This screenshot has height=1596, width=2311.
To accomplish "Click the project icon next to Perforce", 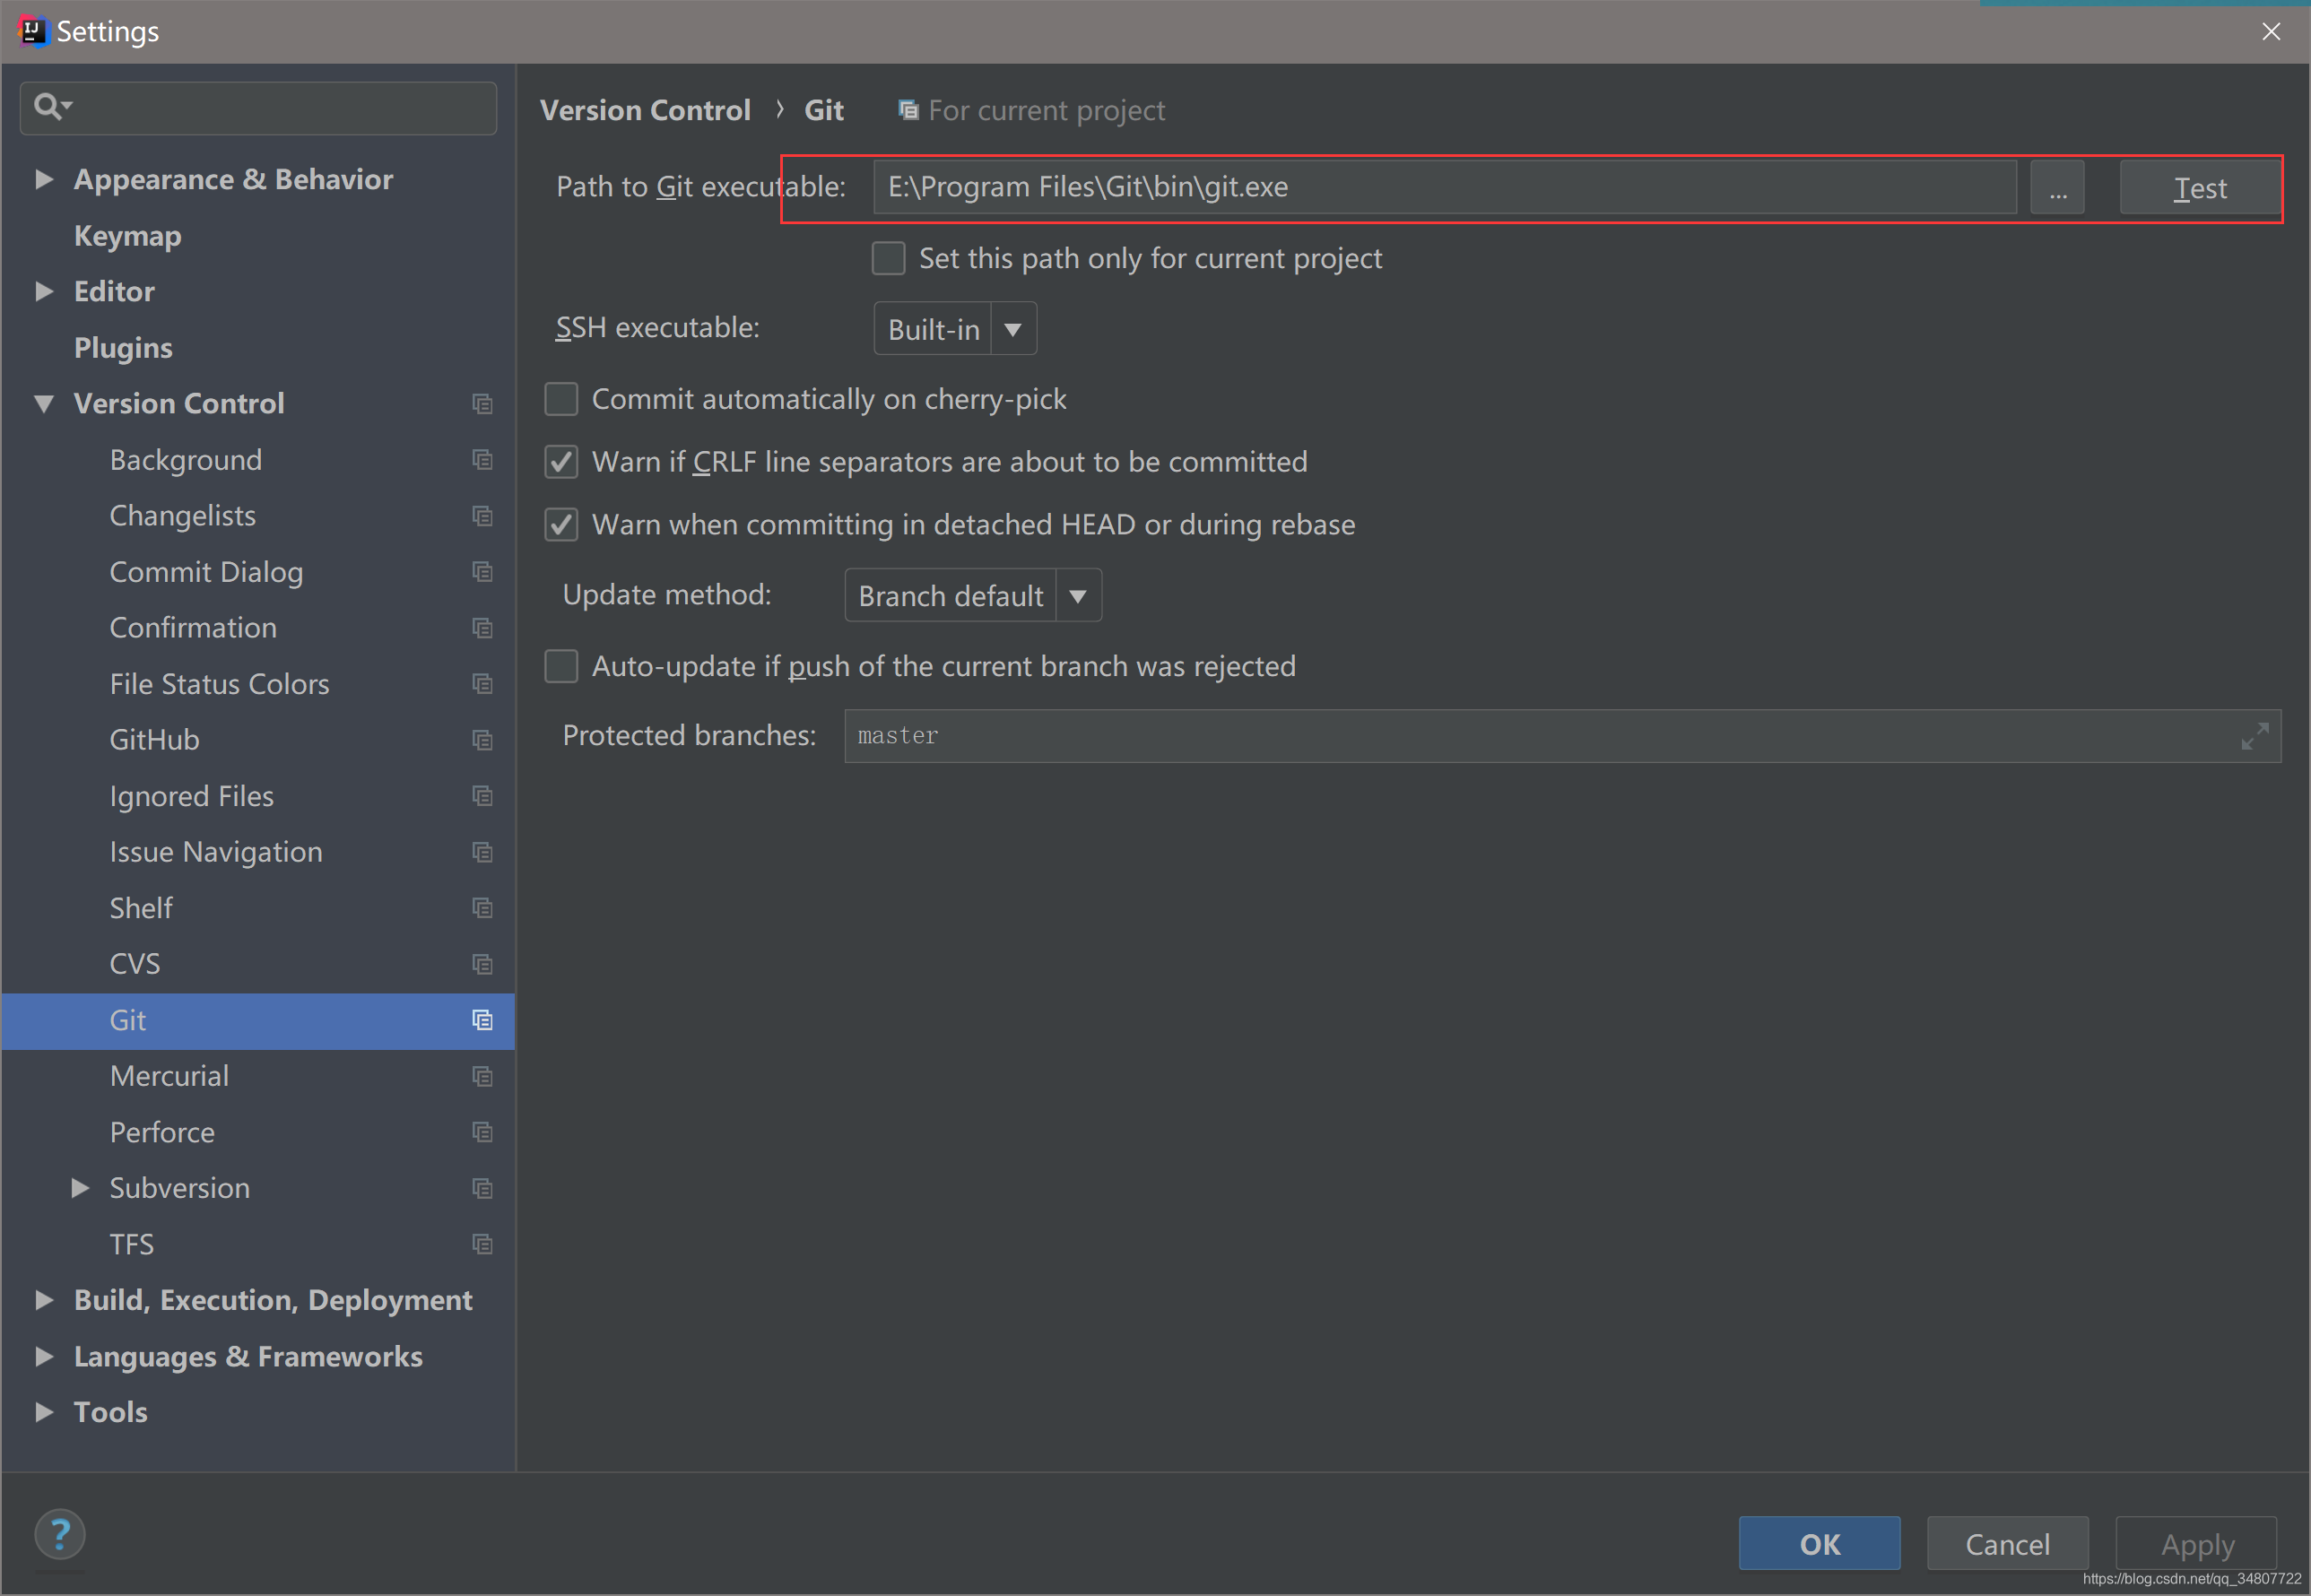I will [482, 1132].
